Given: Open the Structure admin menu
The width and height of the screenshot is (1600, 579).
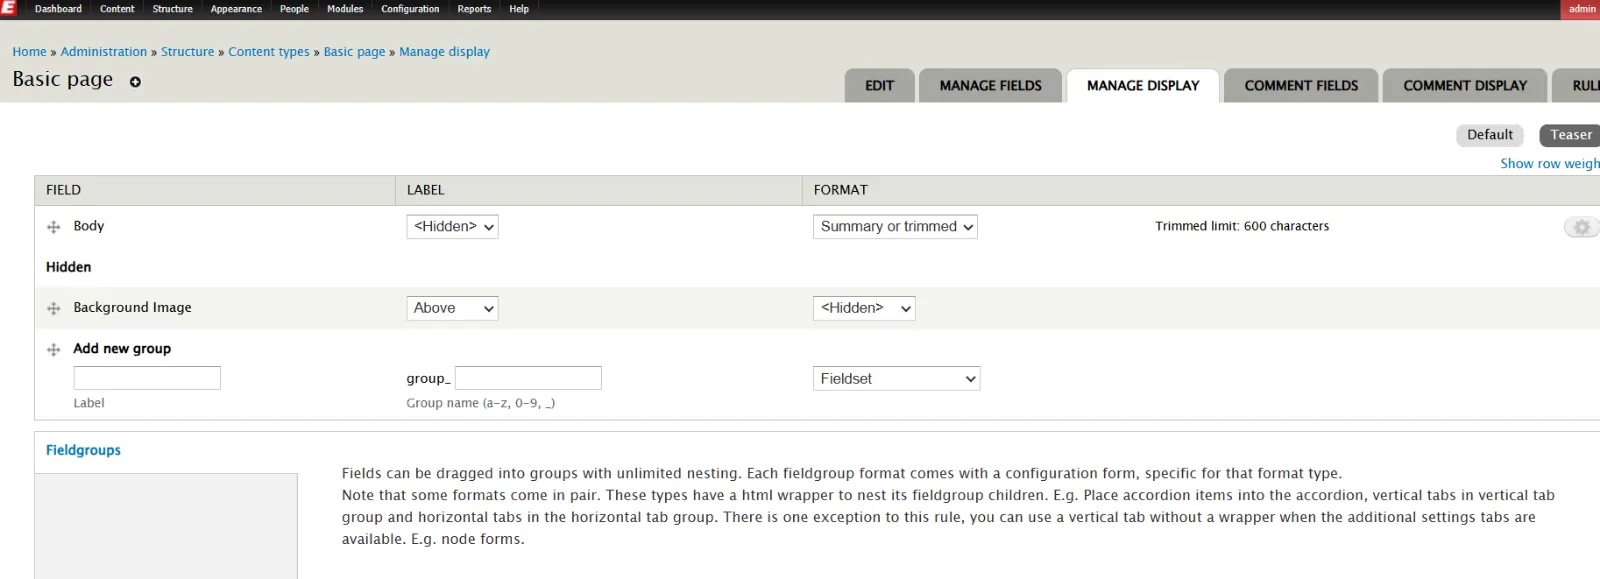Looking at the screenshot, I should coord(172,9).
